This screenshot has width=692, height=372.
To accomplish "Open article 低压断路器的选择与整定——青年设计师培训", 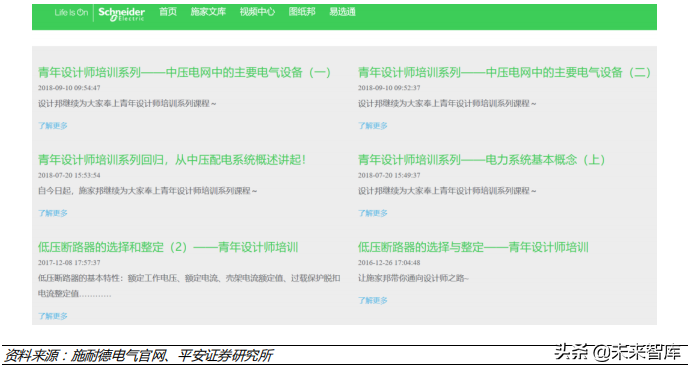I will click(x=473, y=247).
